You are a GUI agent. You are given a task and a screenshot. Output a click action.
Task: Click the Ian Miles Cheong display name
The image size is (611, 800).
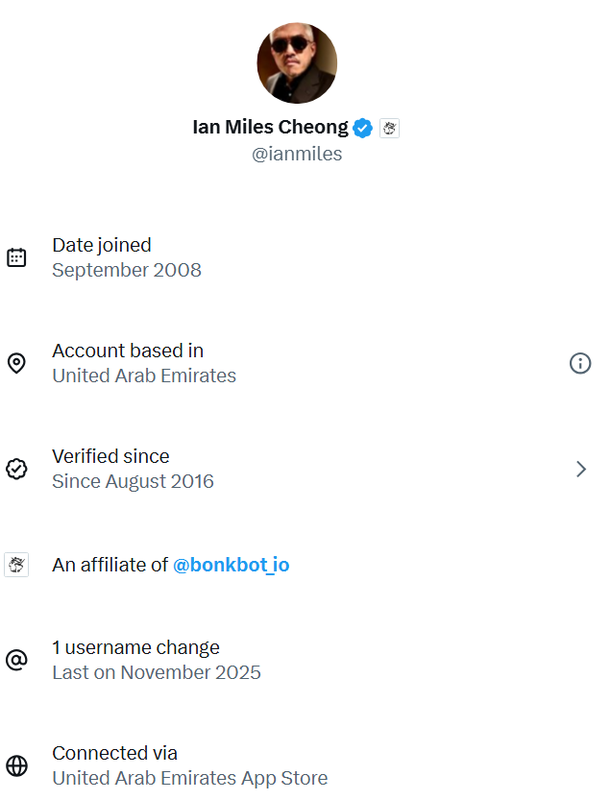click(x=270, y=128)
